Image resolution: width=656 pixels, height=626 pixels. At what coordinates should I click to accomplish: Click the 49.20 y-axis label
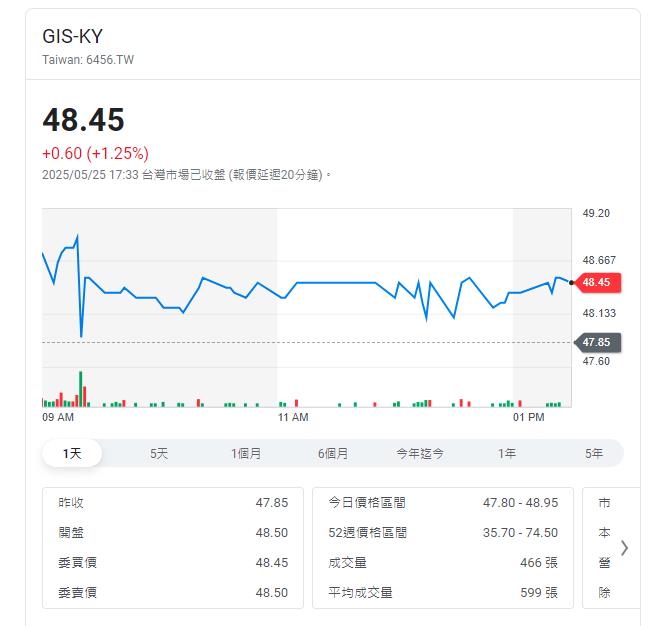click(596, 213)
